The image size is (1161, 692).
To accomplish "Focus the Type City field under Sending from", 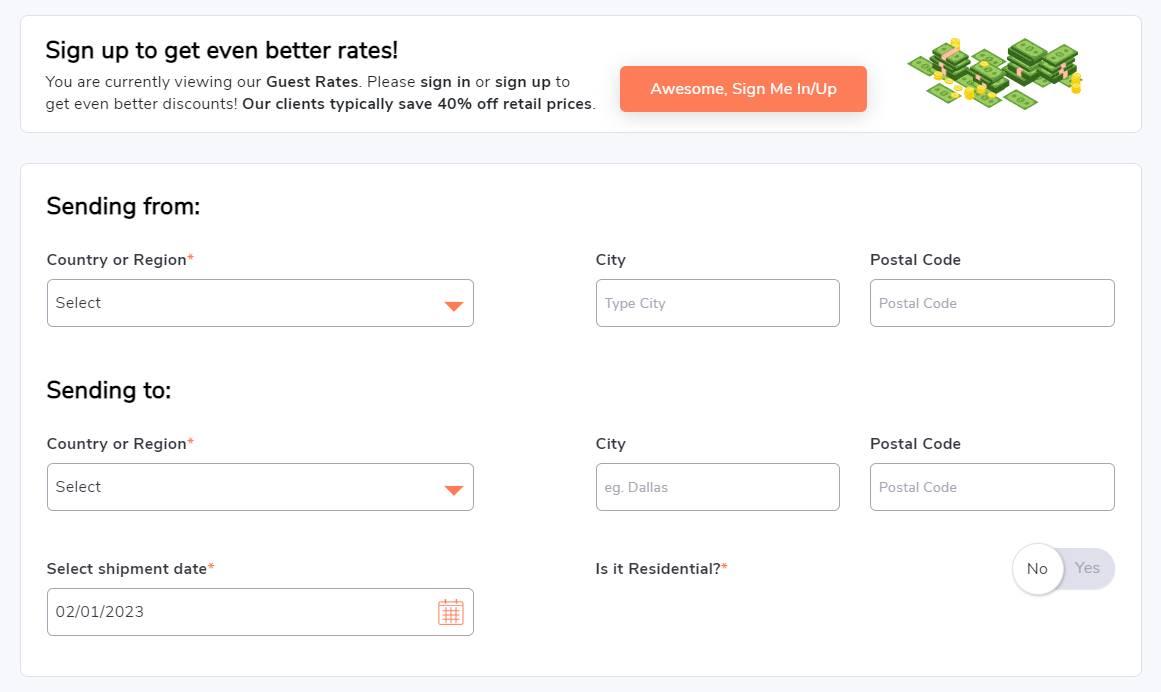I will pyautogui.click(x=717, y=303).
